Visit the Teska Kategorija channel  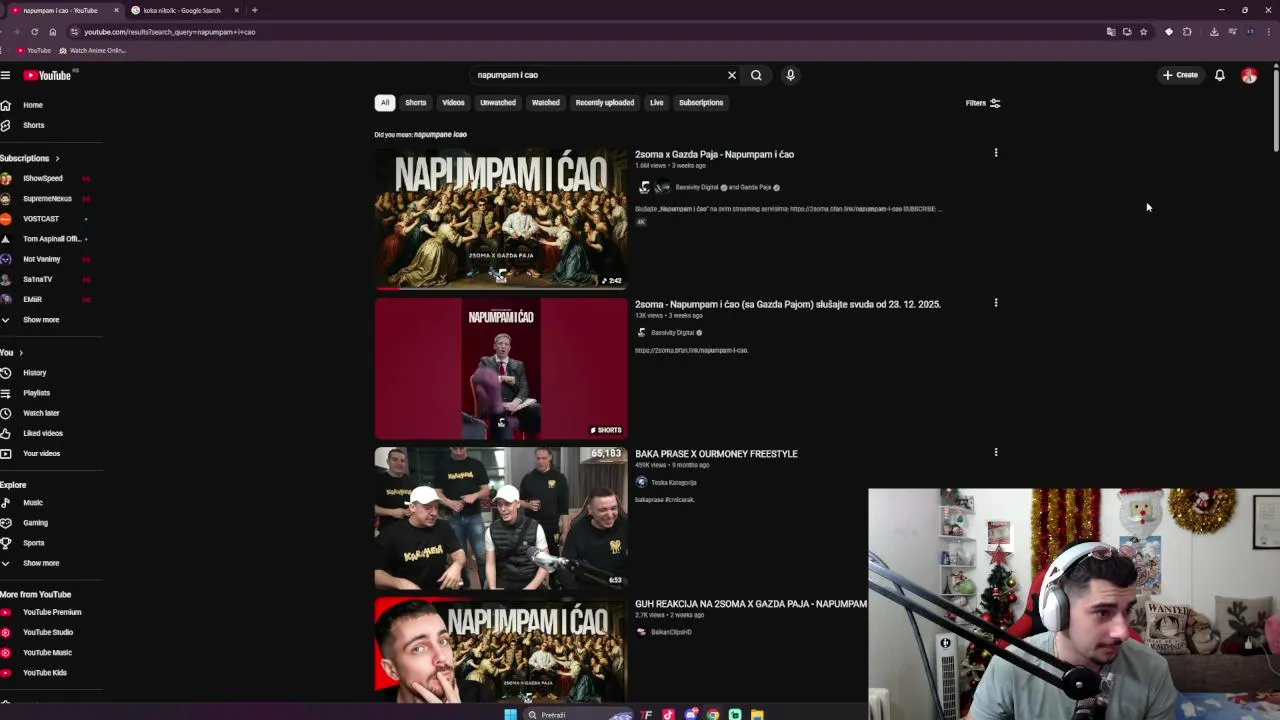coord(673,482)
